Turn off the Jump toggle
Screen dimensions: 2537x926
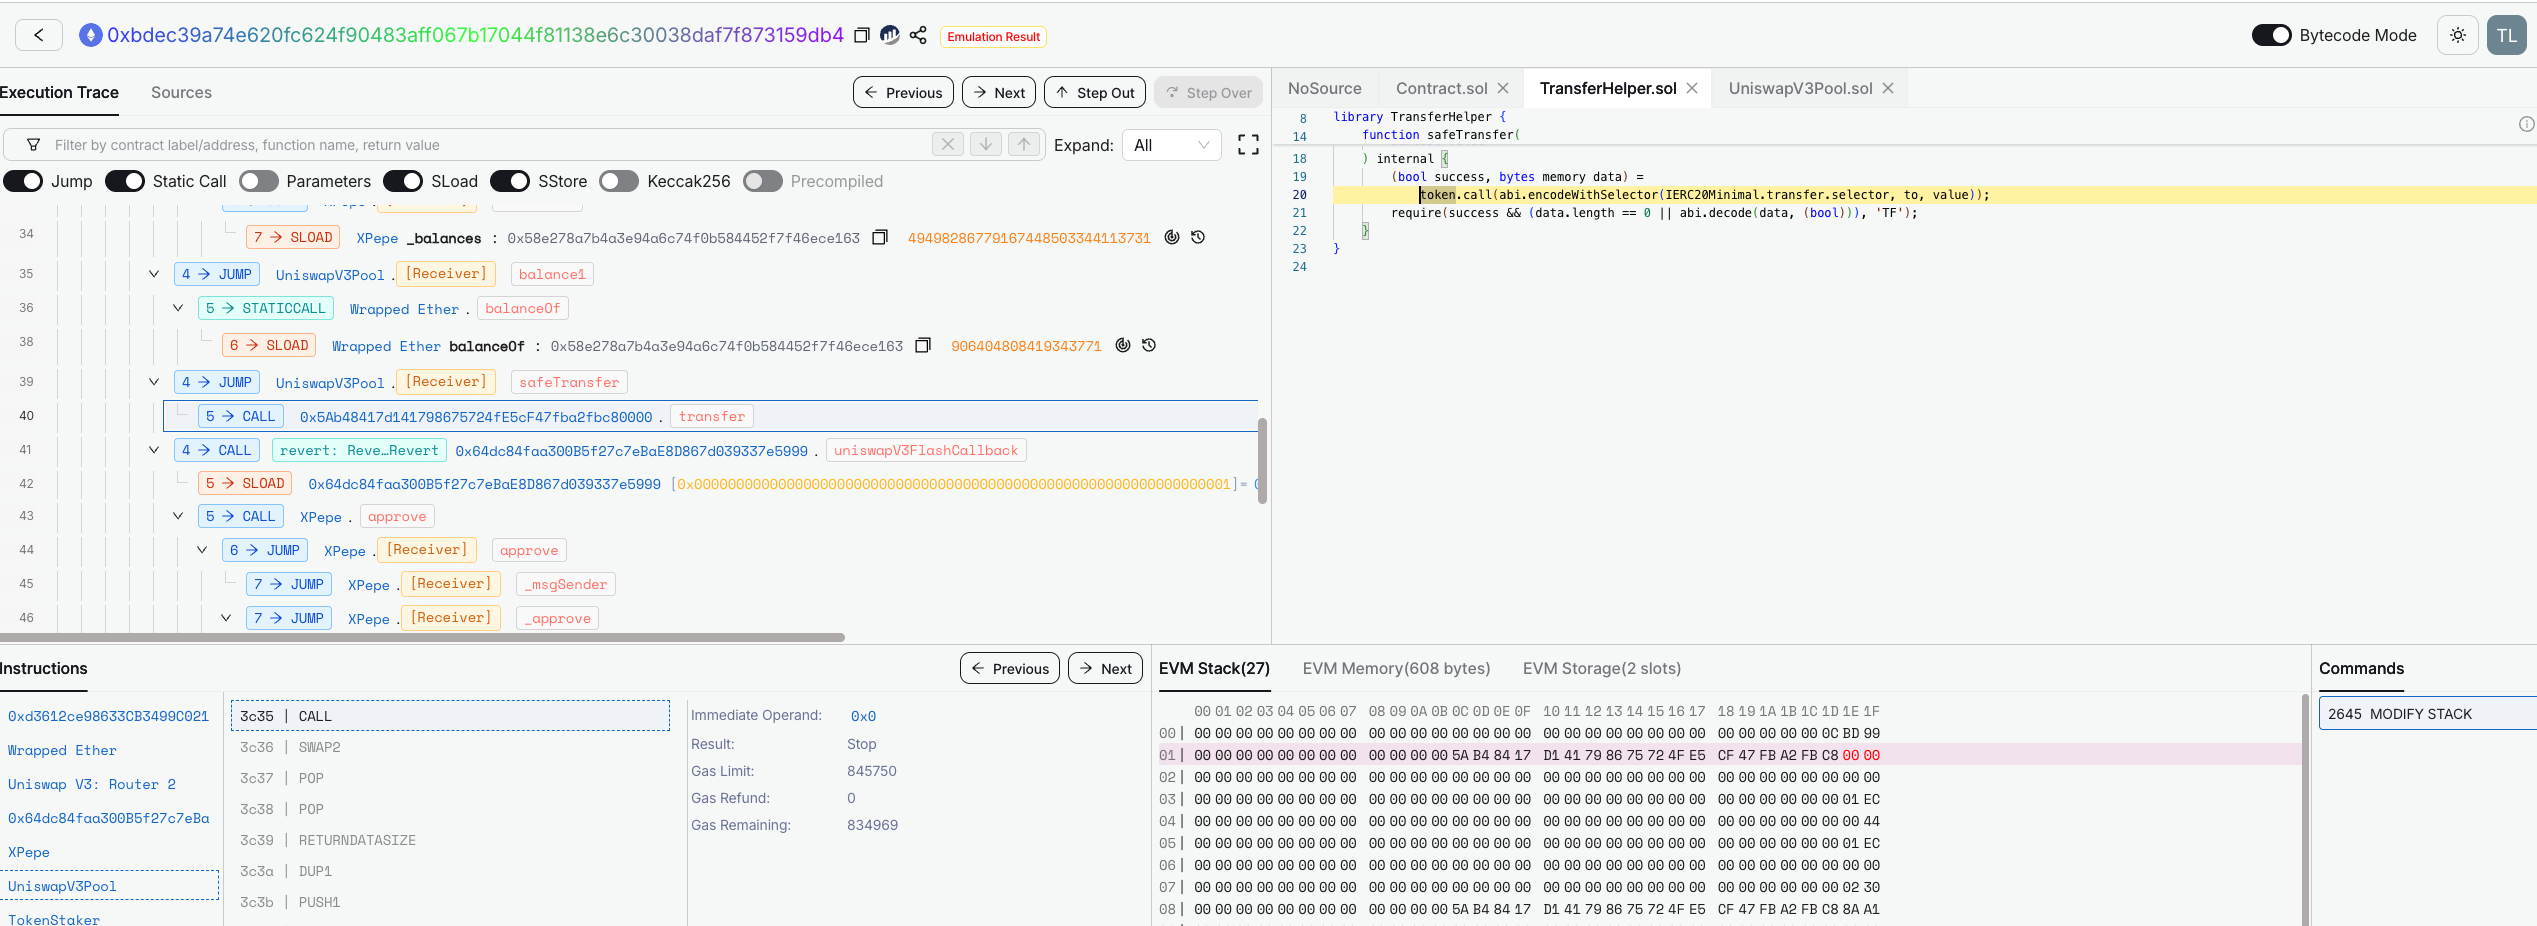[x=23, y=181]
